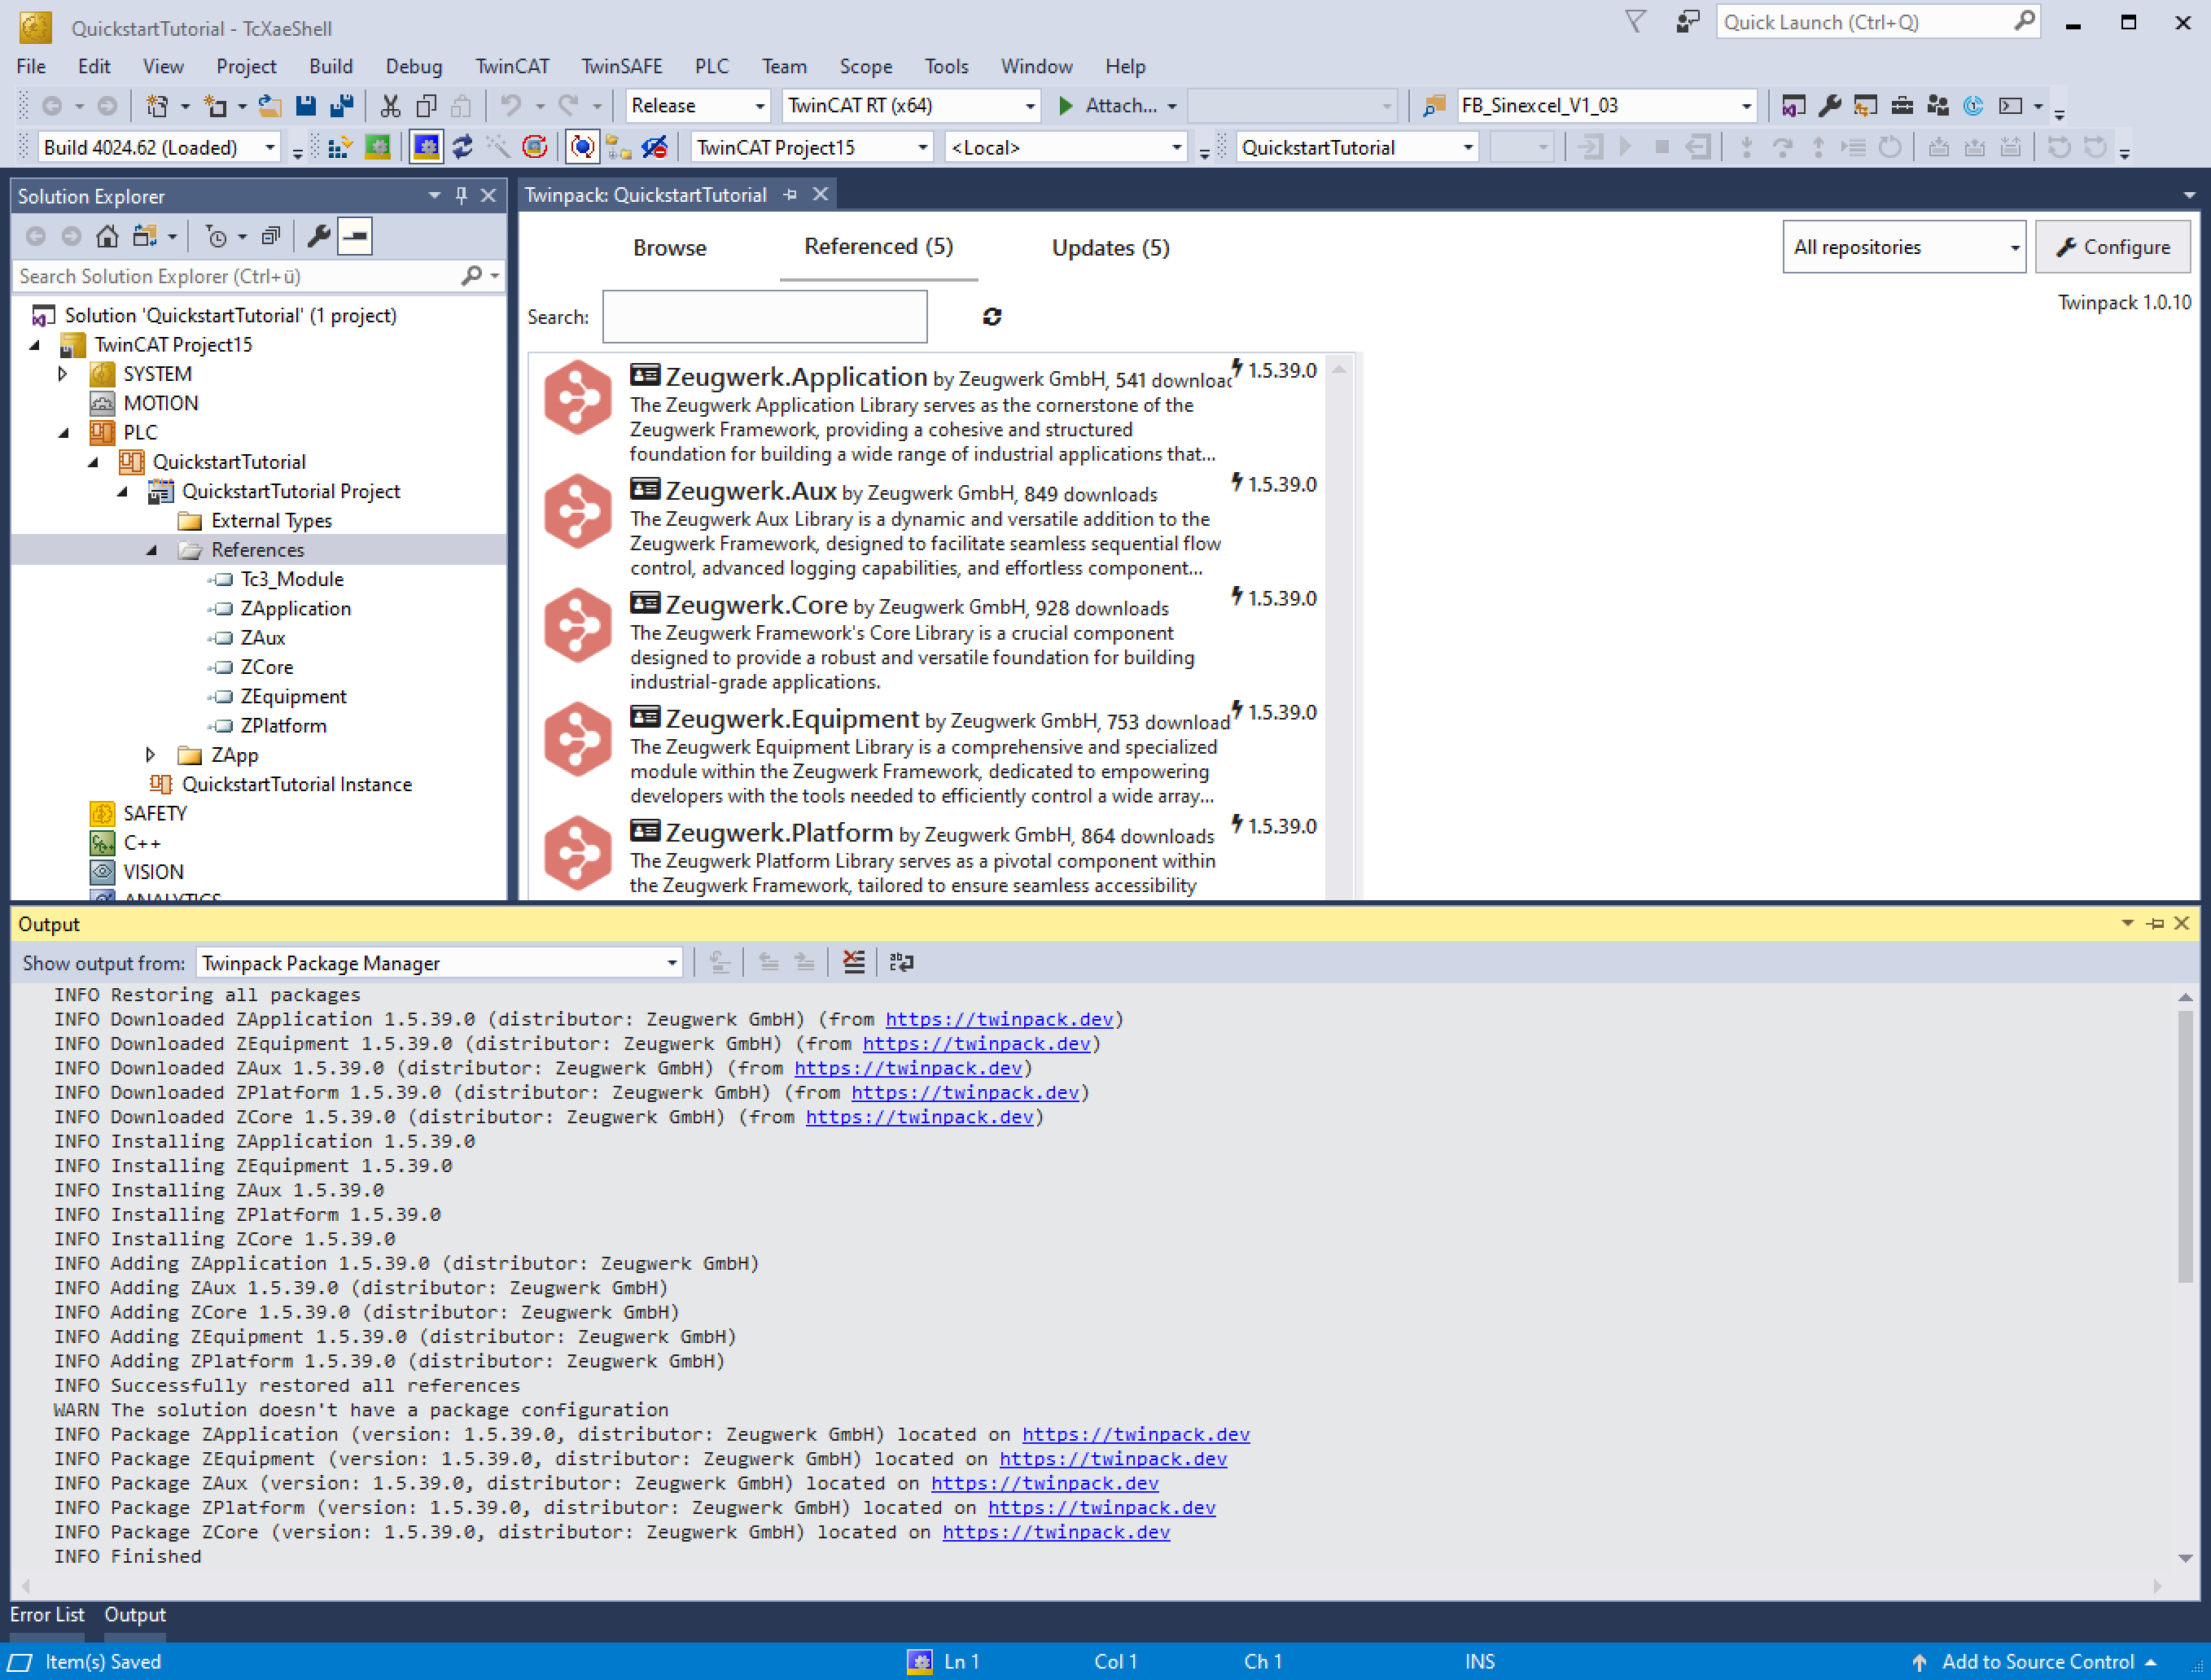
Task: Open twinpack.dev link on Package ZCore line
Action: point(1055,1532)
